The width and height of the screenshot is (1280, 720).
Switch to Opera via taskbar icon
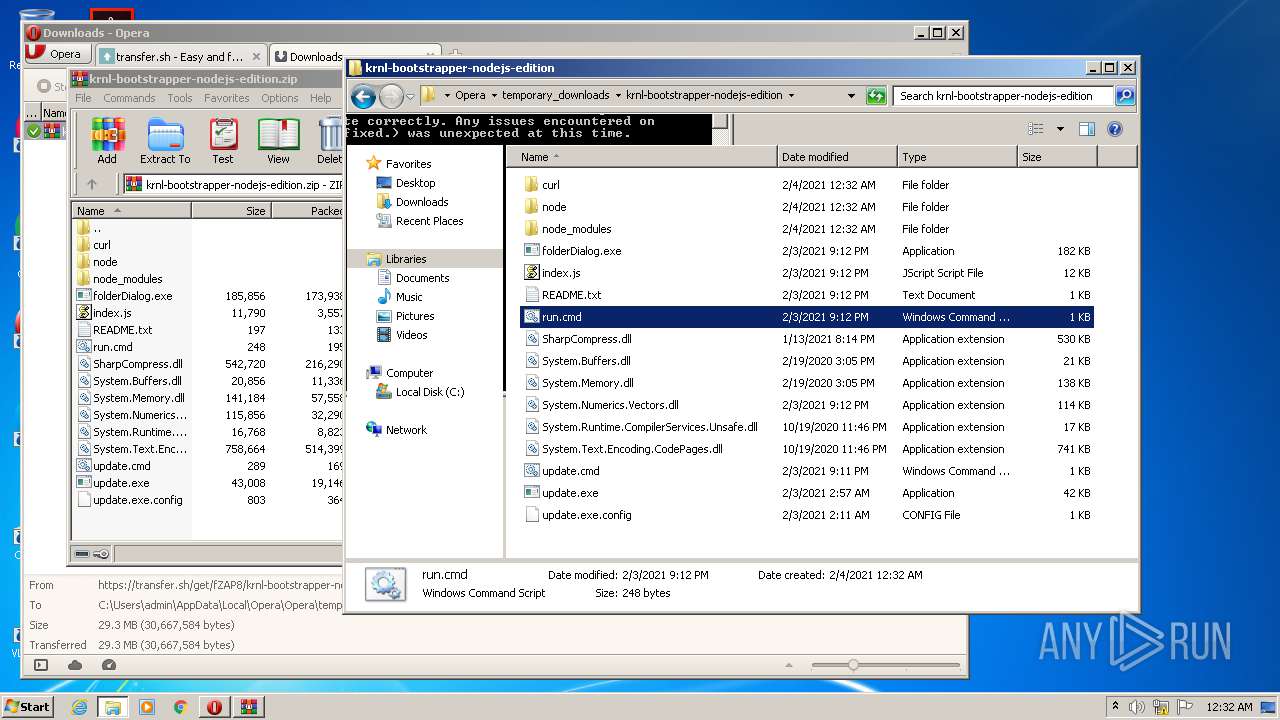(x=215, y=707)
